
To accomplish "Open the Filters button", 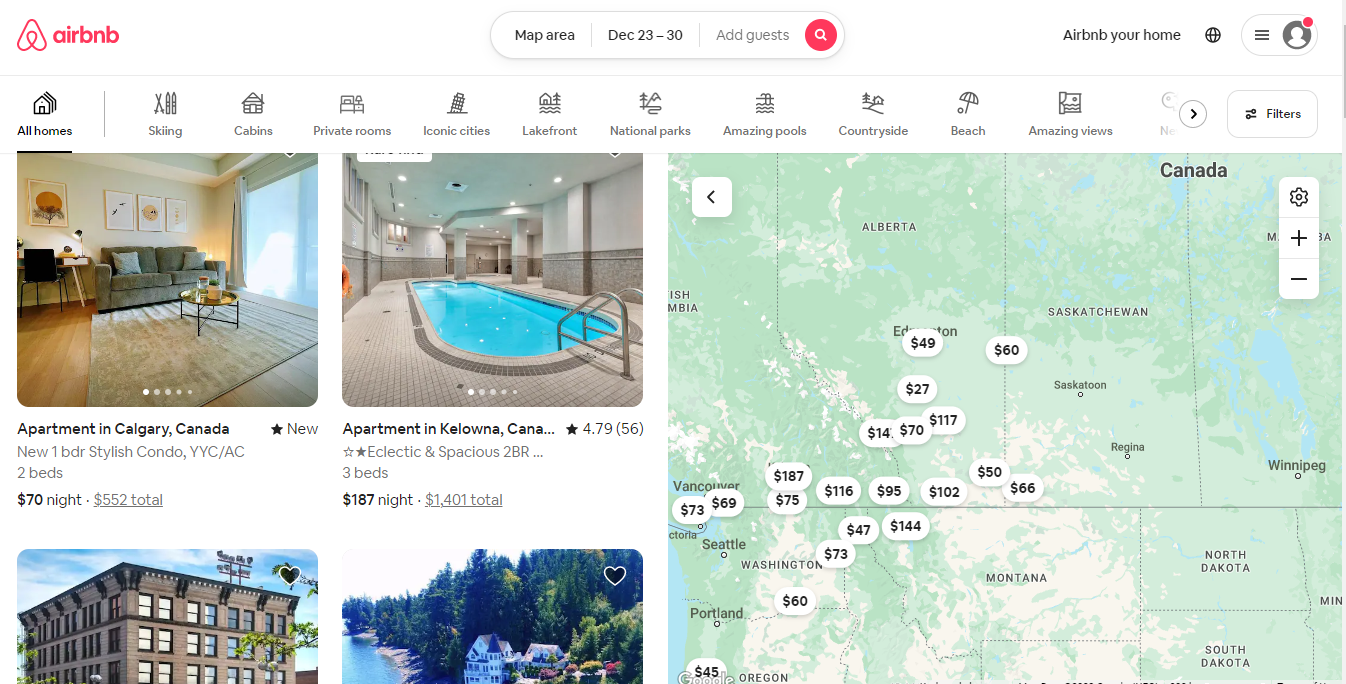I will 1272,114.
